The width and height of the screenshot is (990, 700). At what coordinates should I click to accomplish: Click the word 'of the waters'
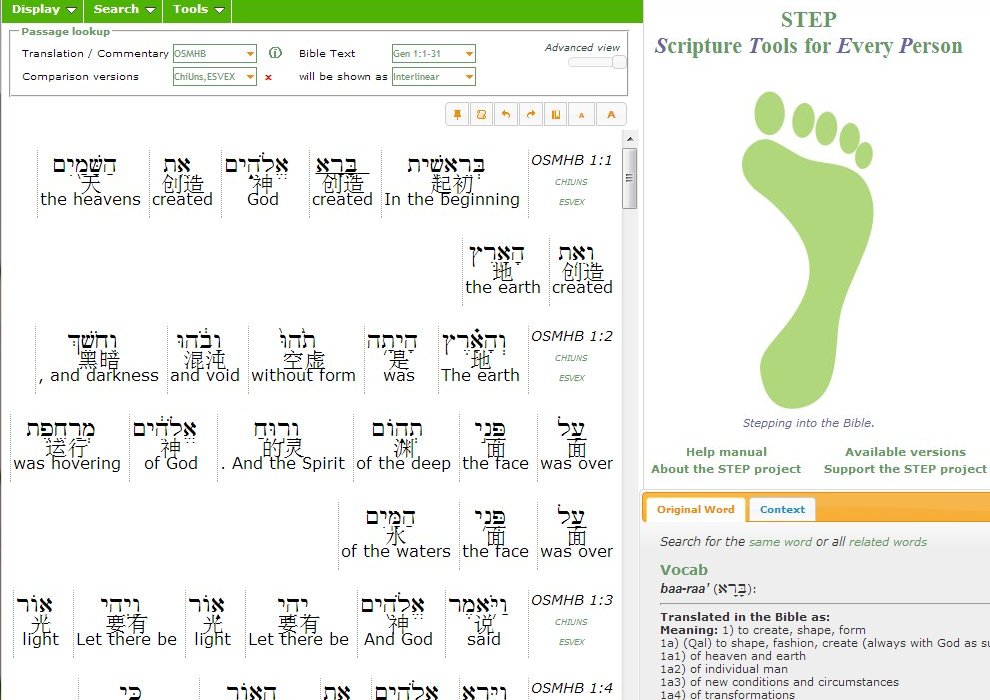click(x=395, y=551)
